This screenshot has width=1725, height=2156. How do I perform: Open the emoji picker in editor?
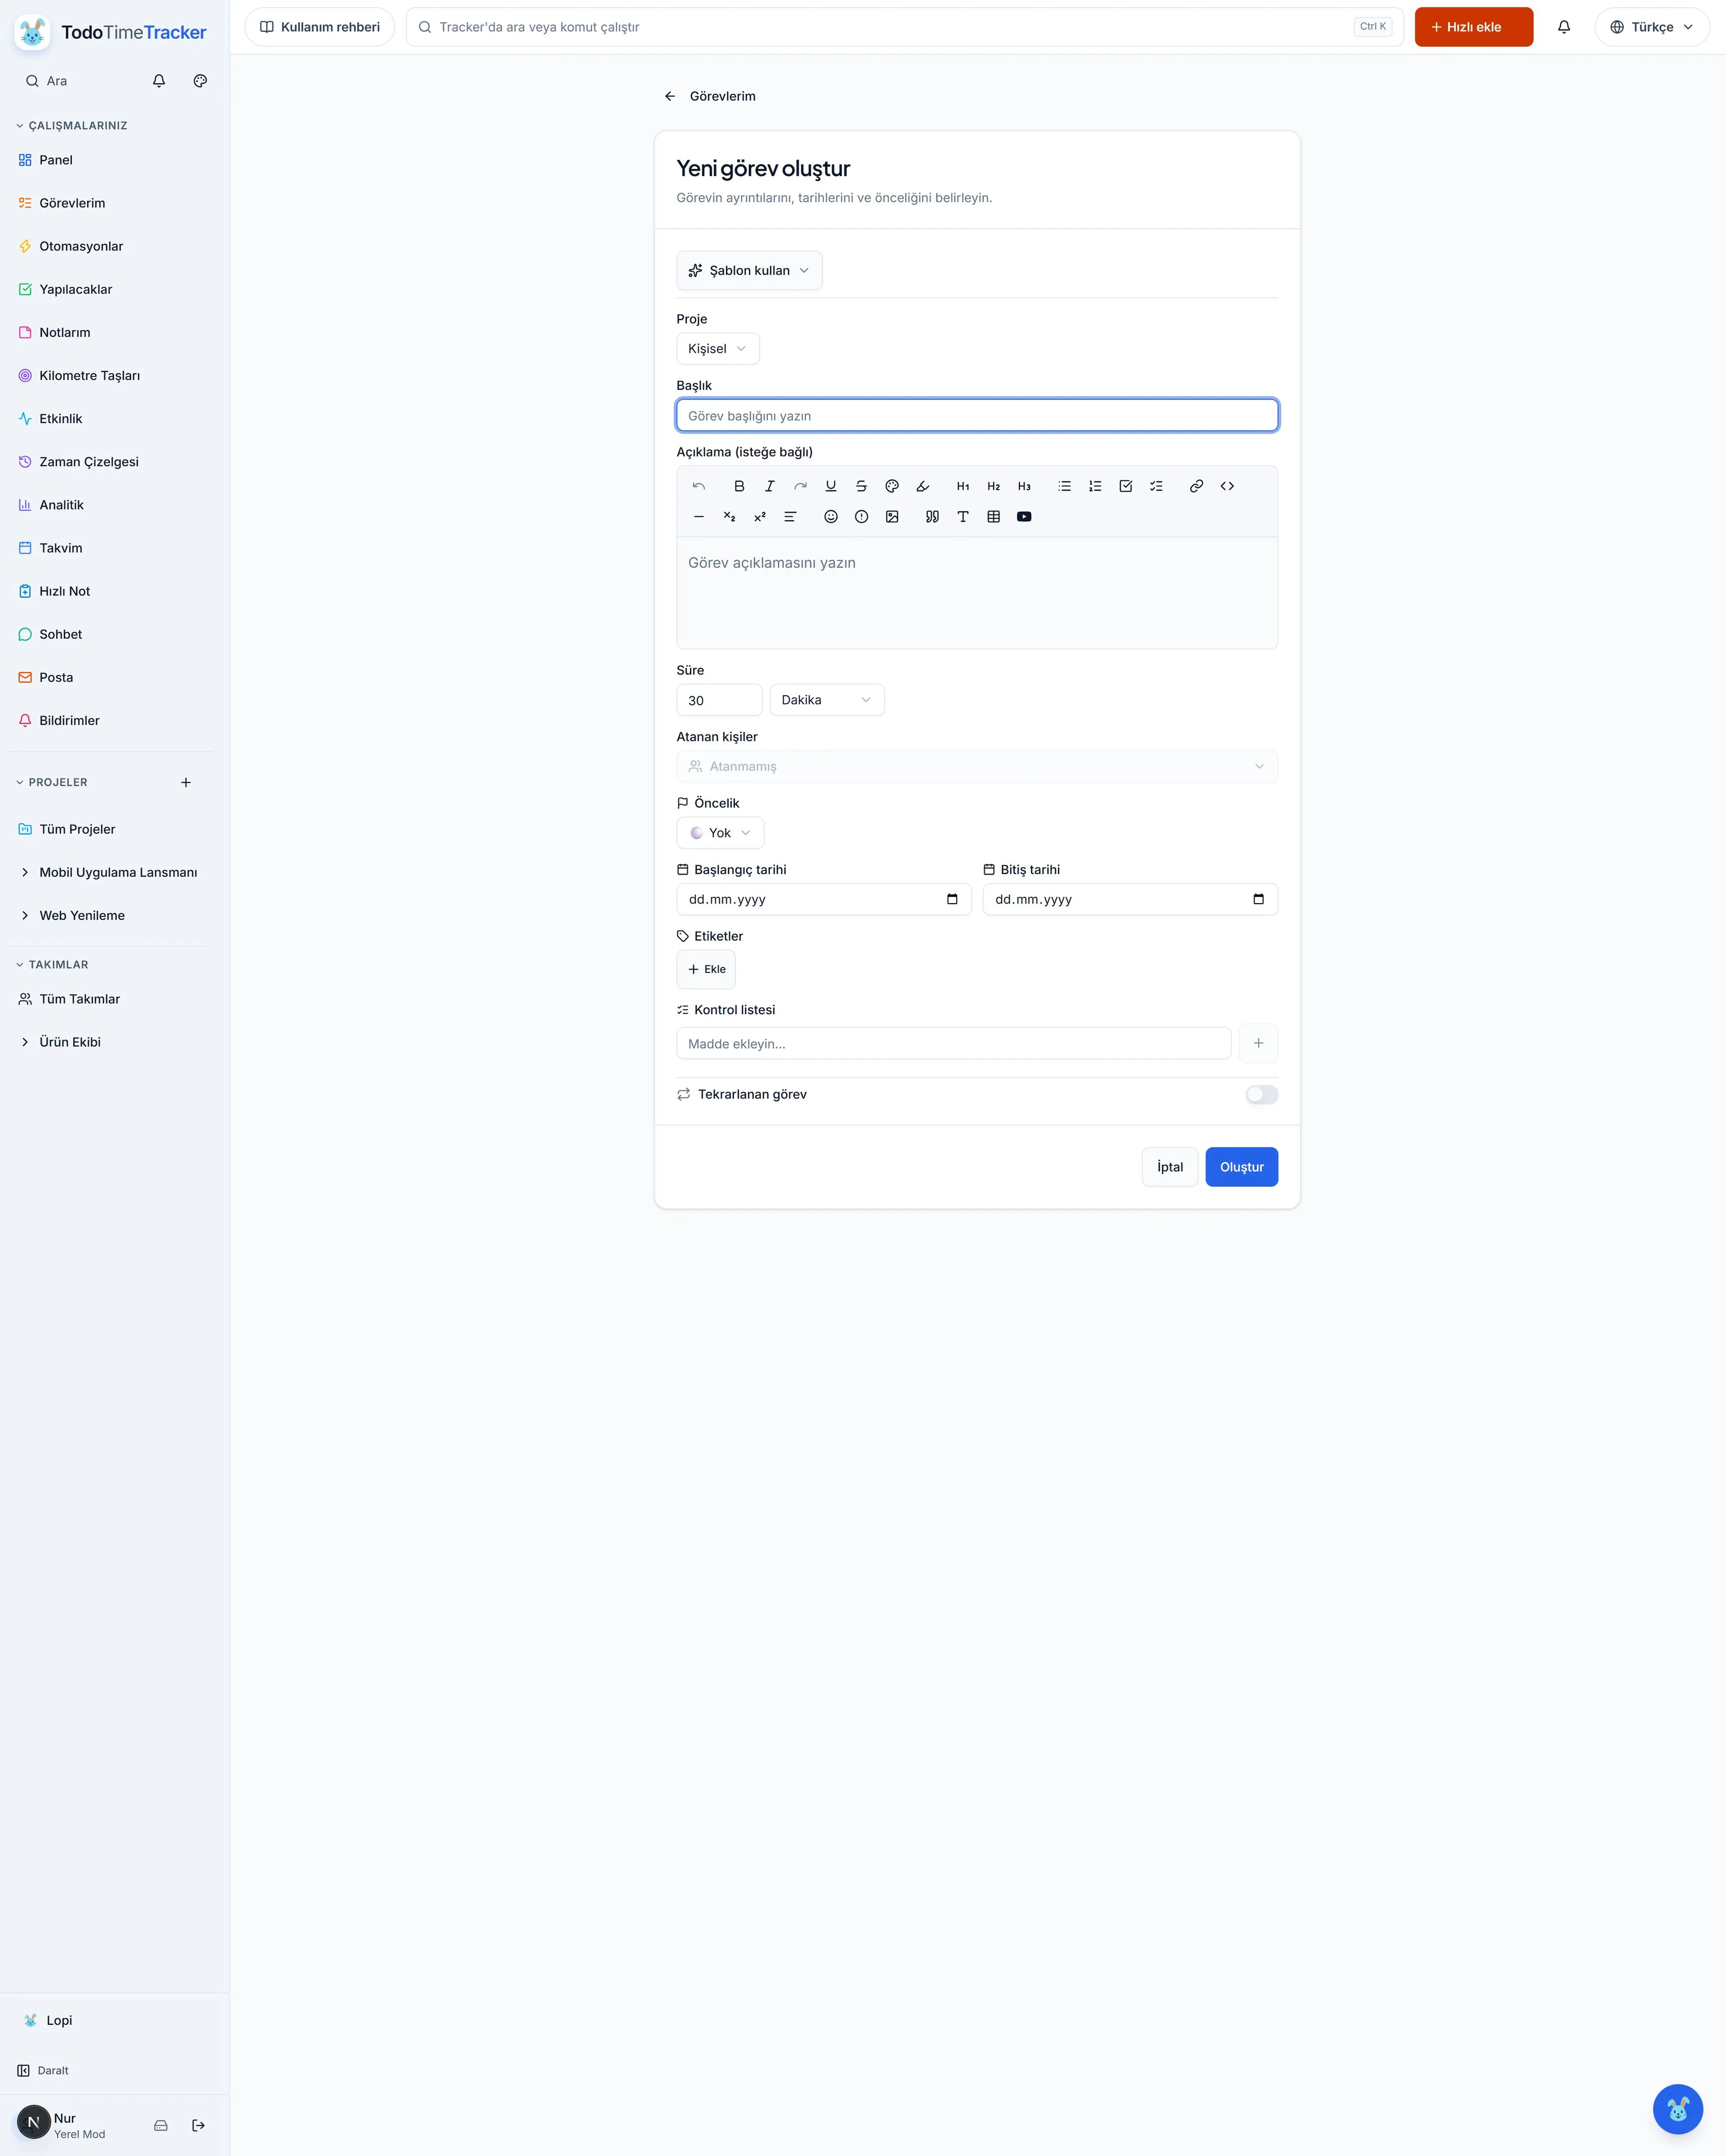pyautogui.click(x=830, y=517)
